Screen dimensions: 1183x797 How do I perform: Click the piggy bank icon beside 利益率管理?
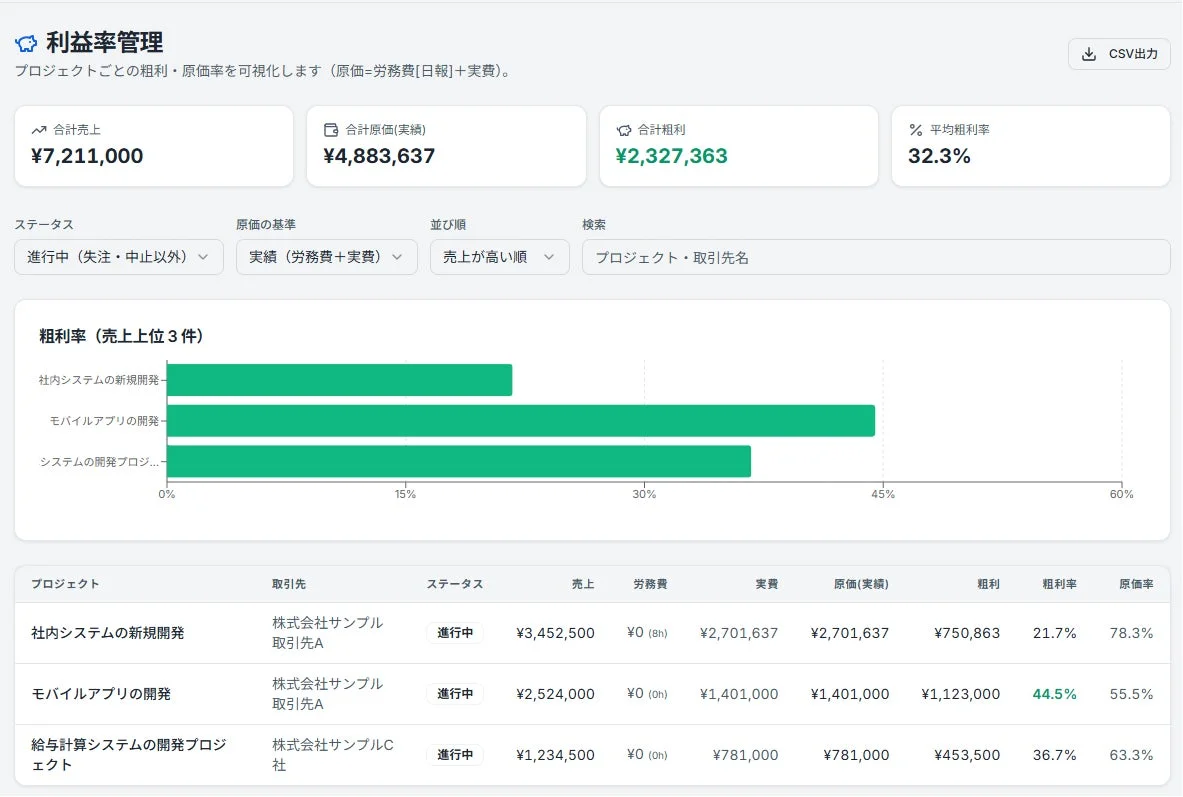26,44
